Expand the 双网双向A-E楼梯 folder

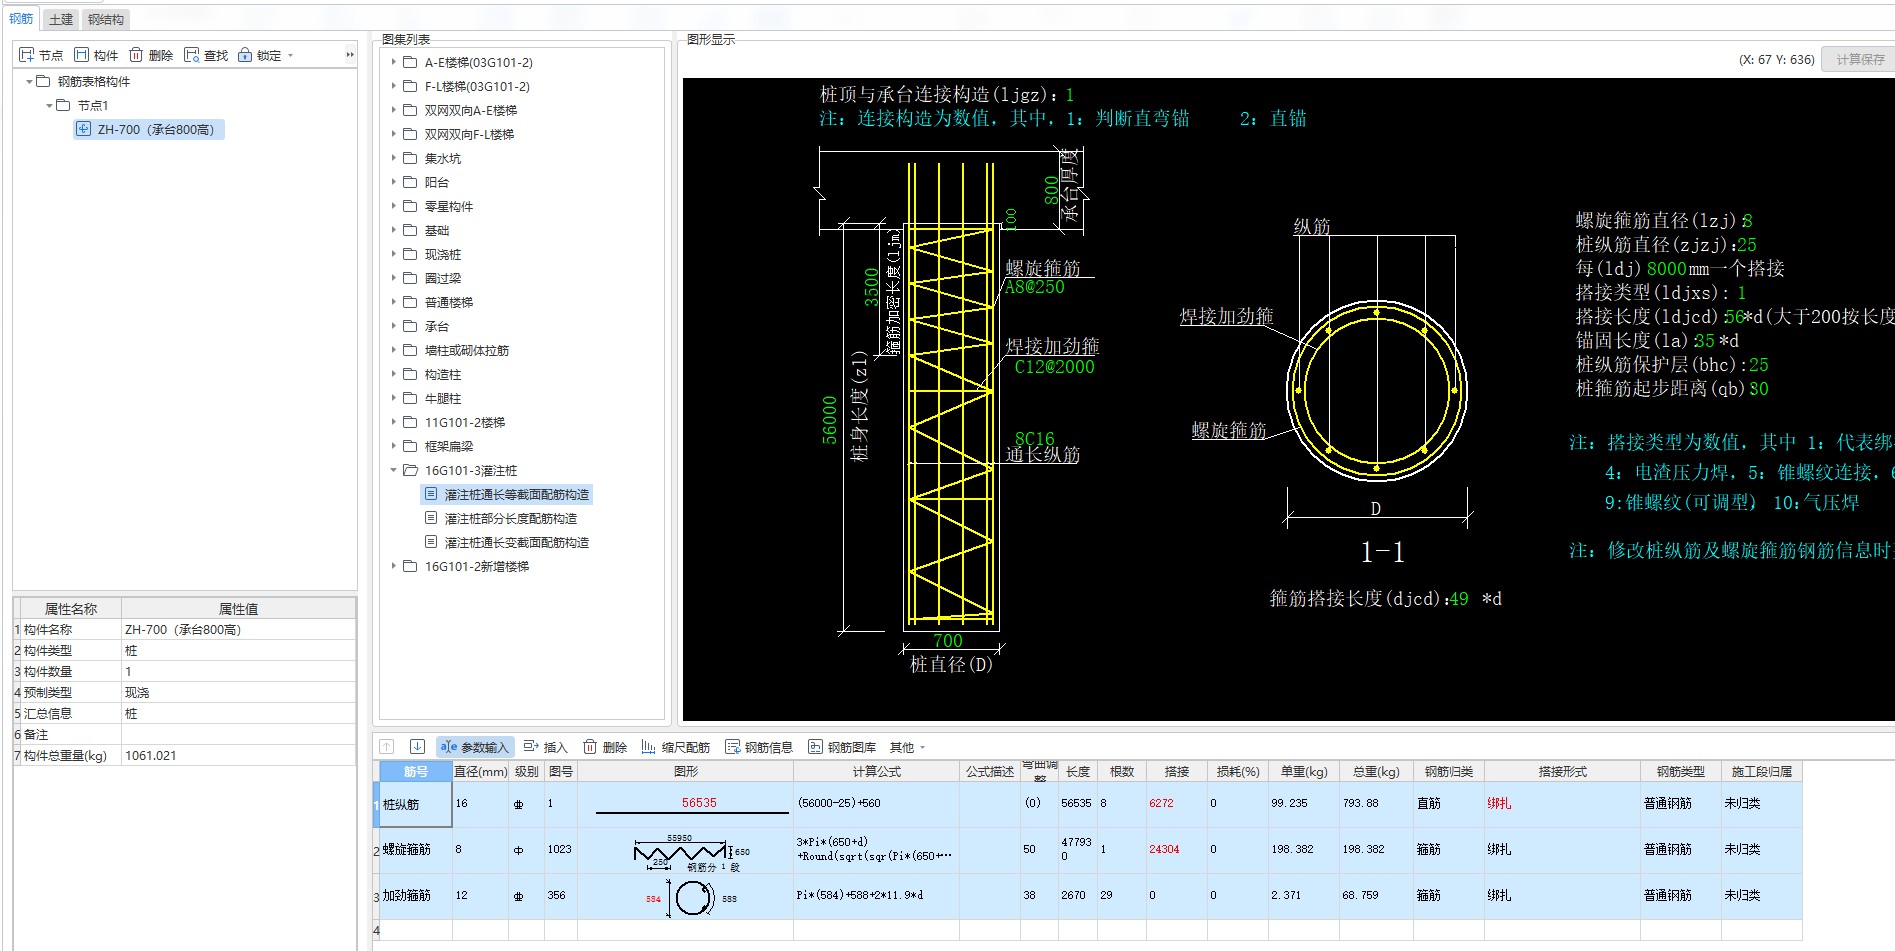tap(393, 110)
